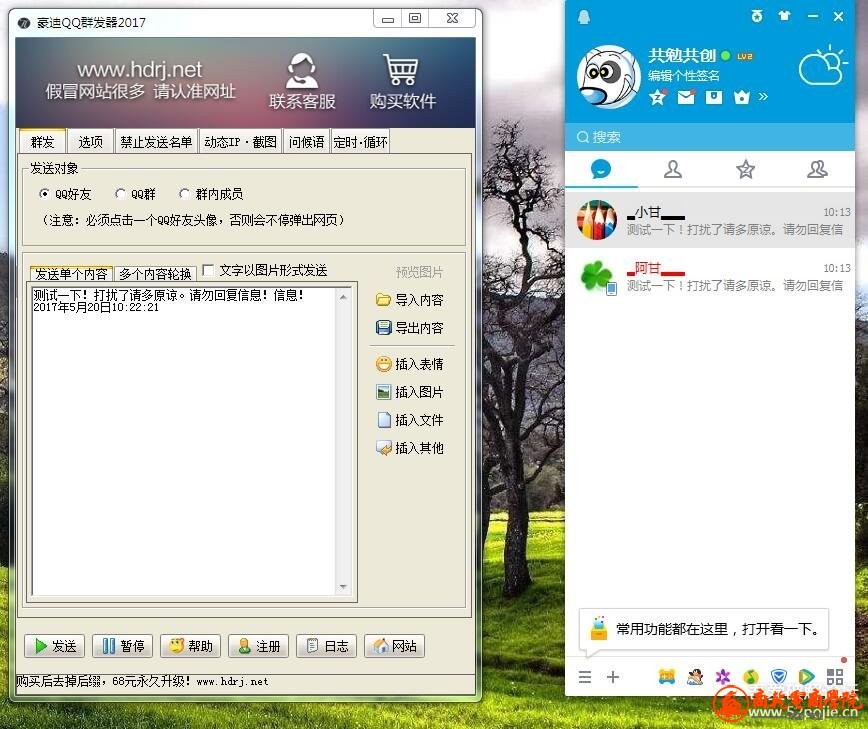This screenshot has width=868, height=729.
Task: Switch to the QQ groups tab
Action: (x=818, y=169)
